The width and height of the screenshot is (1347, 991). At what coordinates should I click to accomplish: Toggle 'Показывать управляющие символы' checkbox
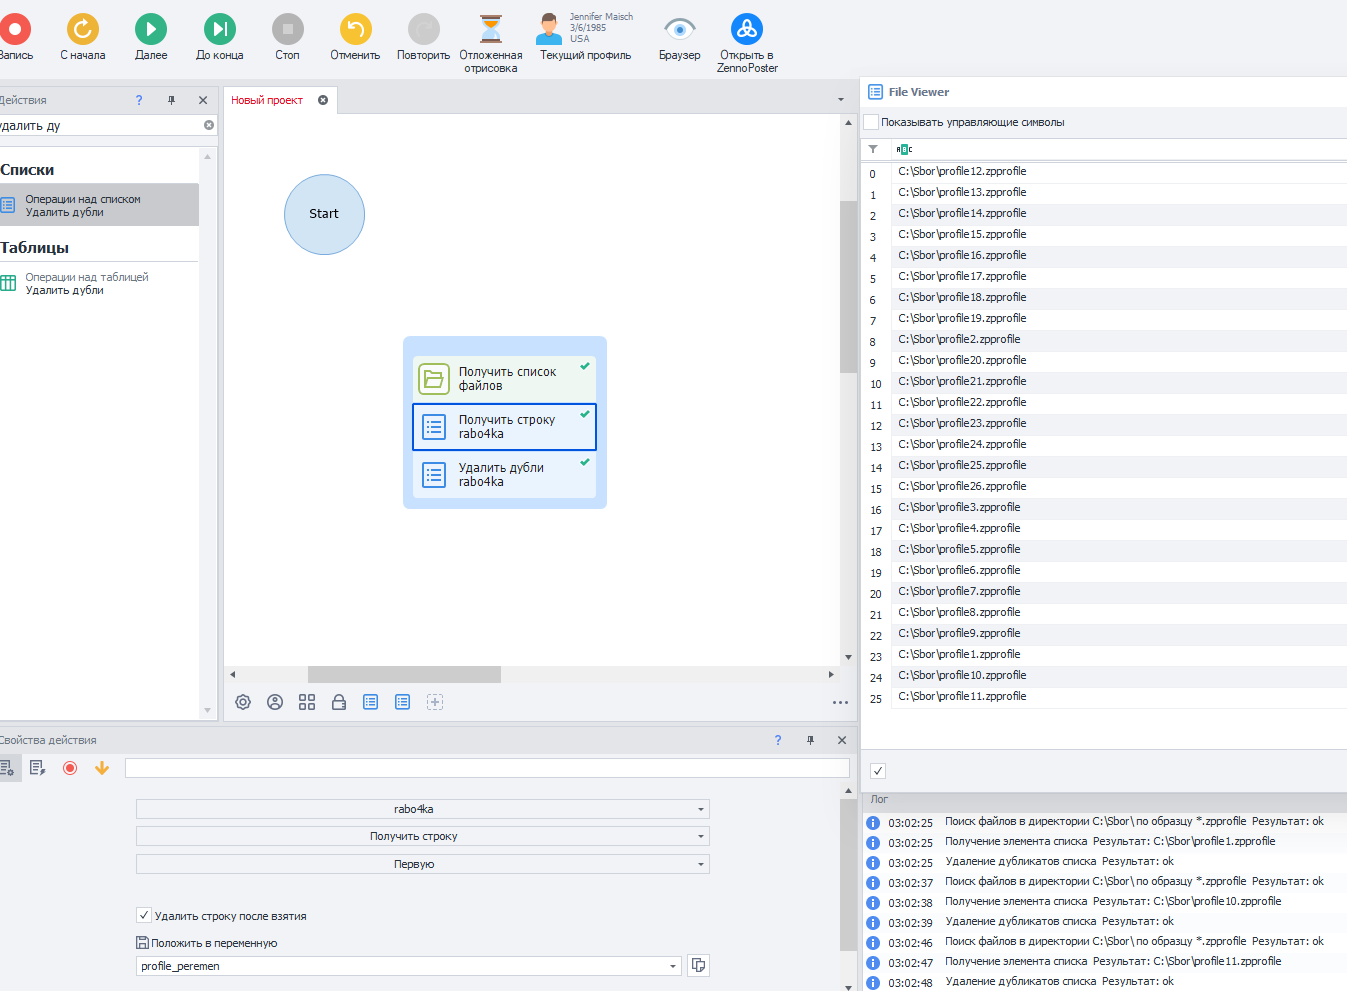click(x=871, y=122)
